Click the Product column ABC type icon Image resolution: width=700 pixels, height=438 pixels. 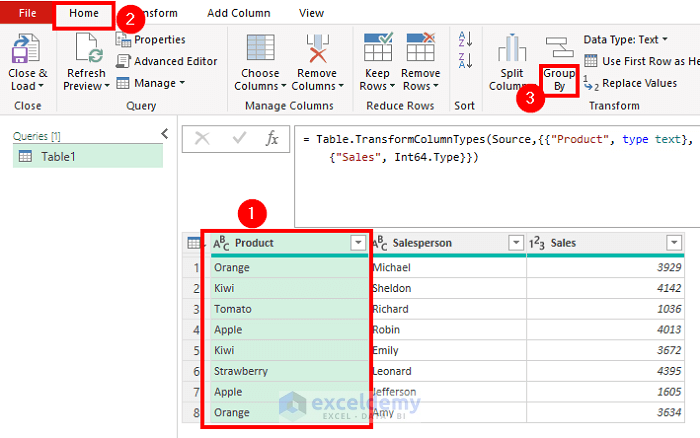click(x=221, y=243)
